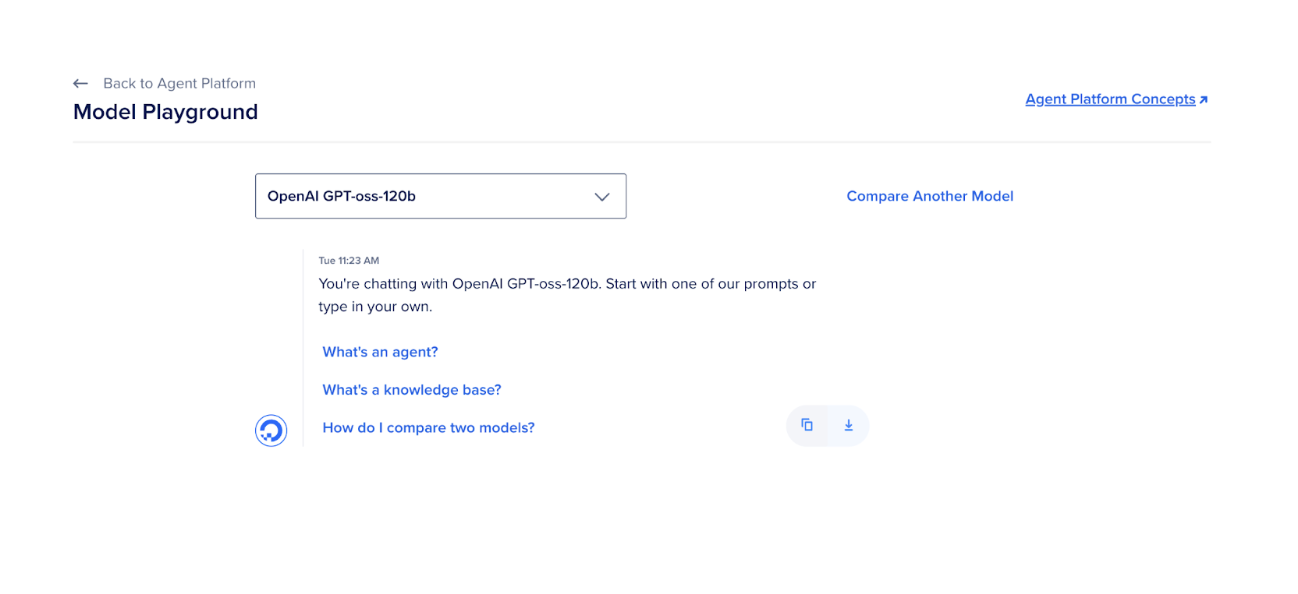
Task: Go back via Back to Agent Platform text
Action: pos(179,84)
